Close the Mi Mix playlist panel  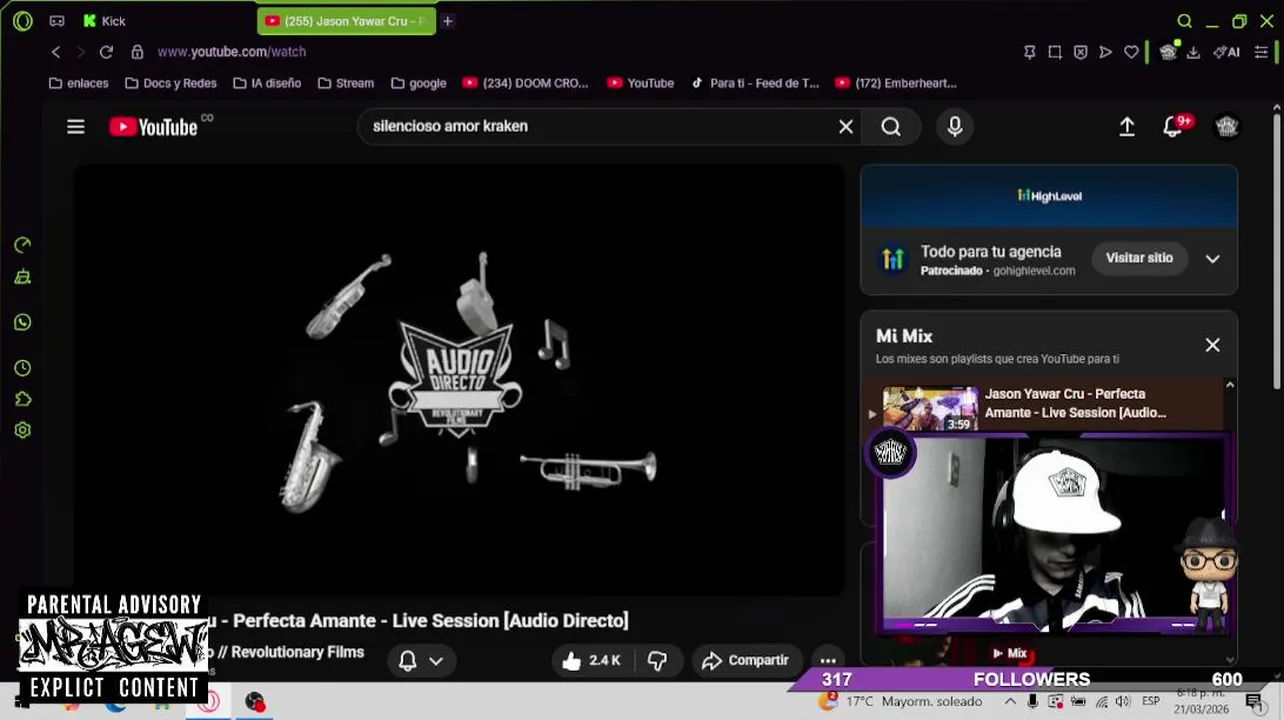(1212, 345)
